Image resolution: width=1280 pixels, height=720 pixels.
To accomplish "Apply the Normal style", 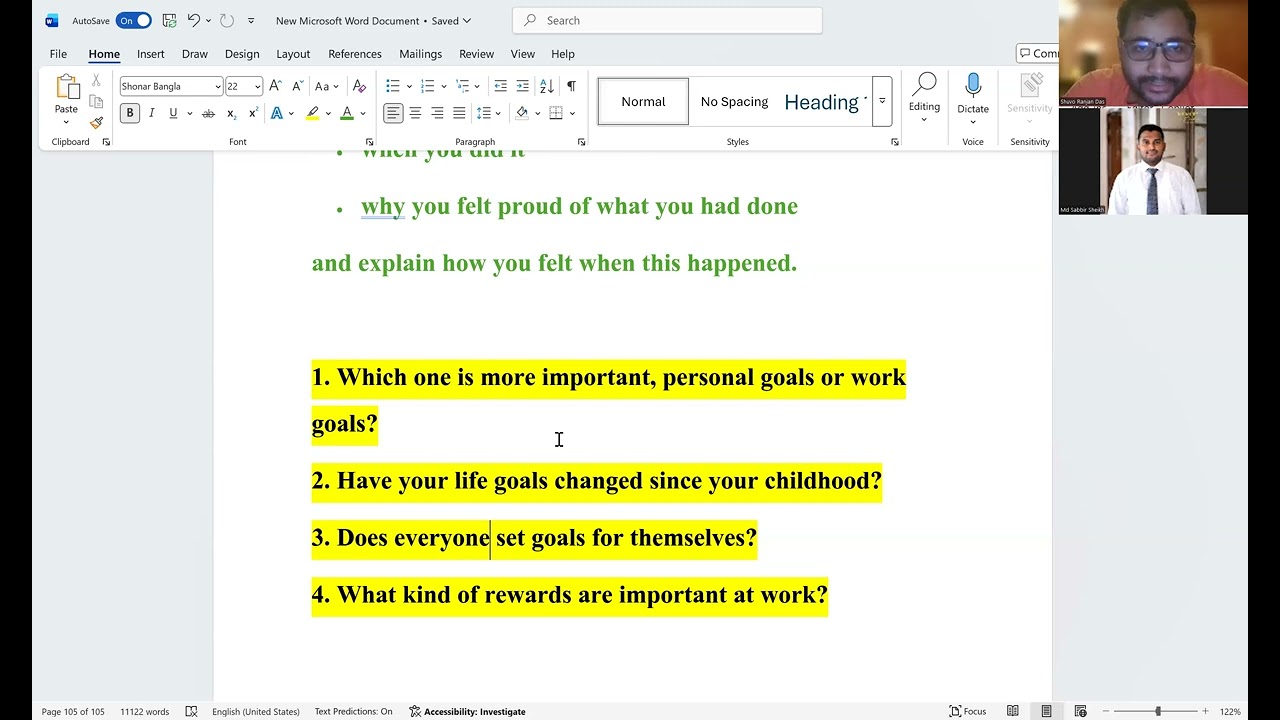I will coord(643,102).
